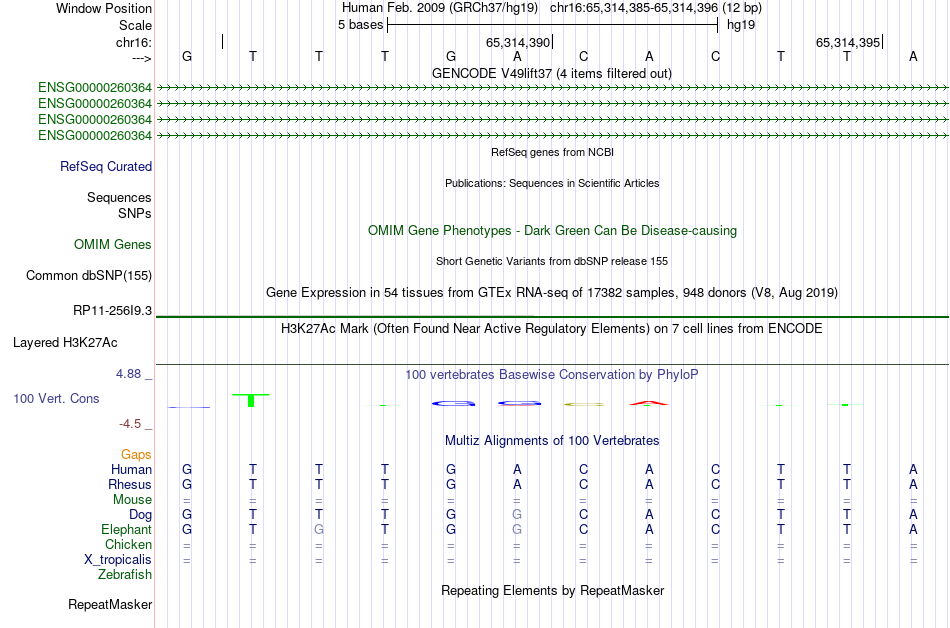Click the chr16: ruler label
This screenshot has width=950, height=628.
coord(133,42)
